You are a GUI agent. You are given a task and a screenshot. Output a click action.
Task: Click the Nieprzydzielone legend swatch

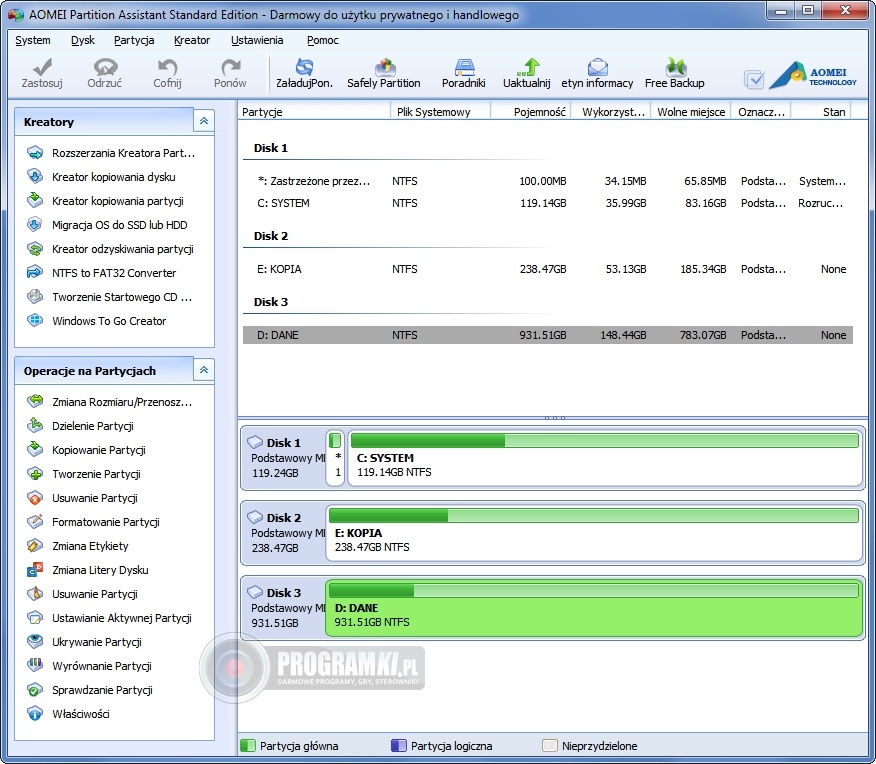coord(550,746)
